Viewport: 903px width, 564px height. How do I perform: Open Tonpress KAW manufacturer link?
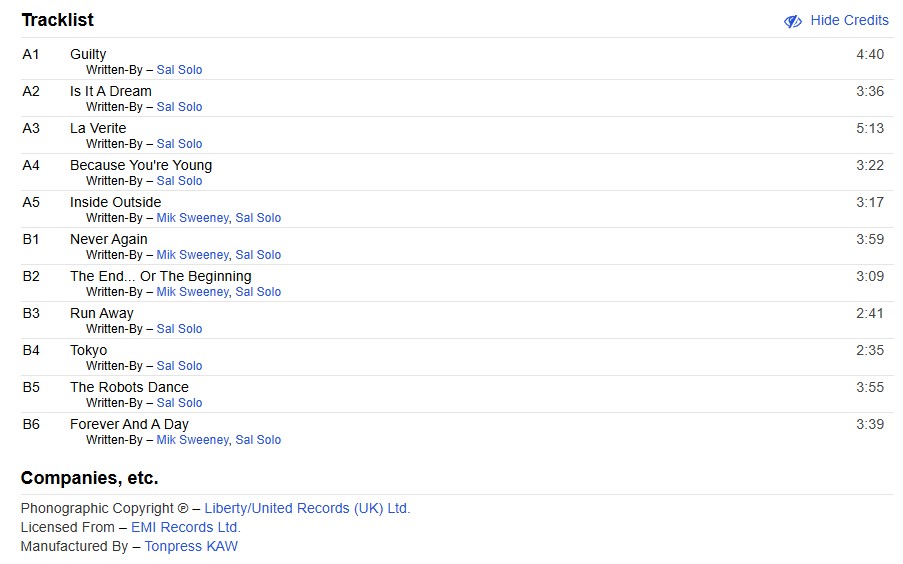(x=191, y=546)
